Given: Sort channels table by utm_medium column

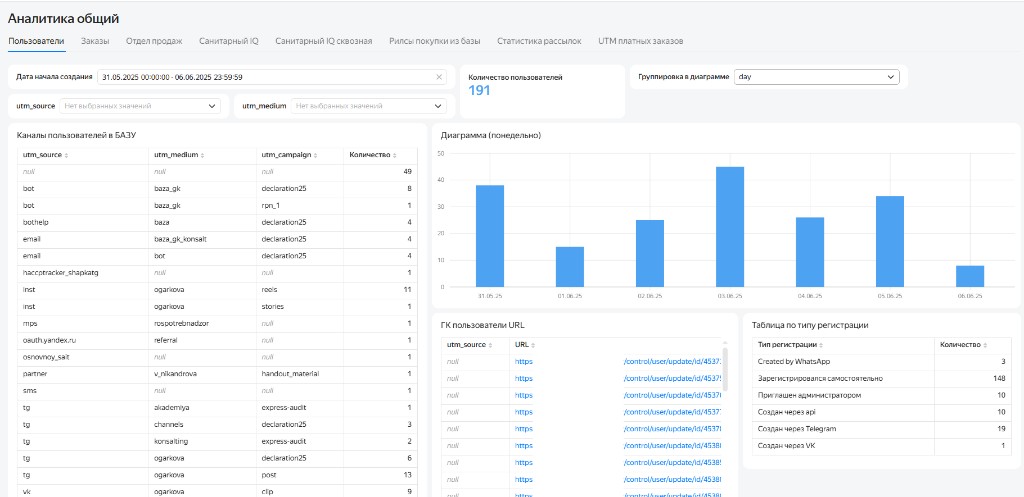Looking at the screenshot, I should [x=202, y=155].
